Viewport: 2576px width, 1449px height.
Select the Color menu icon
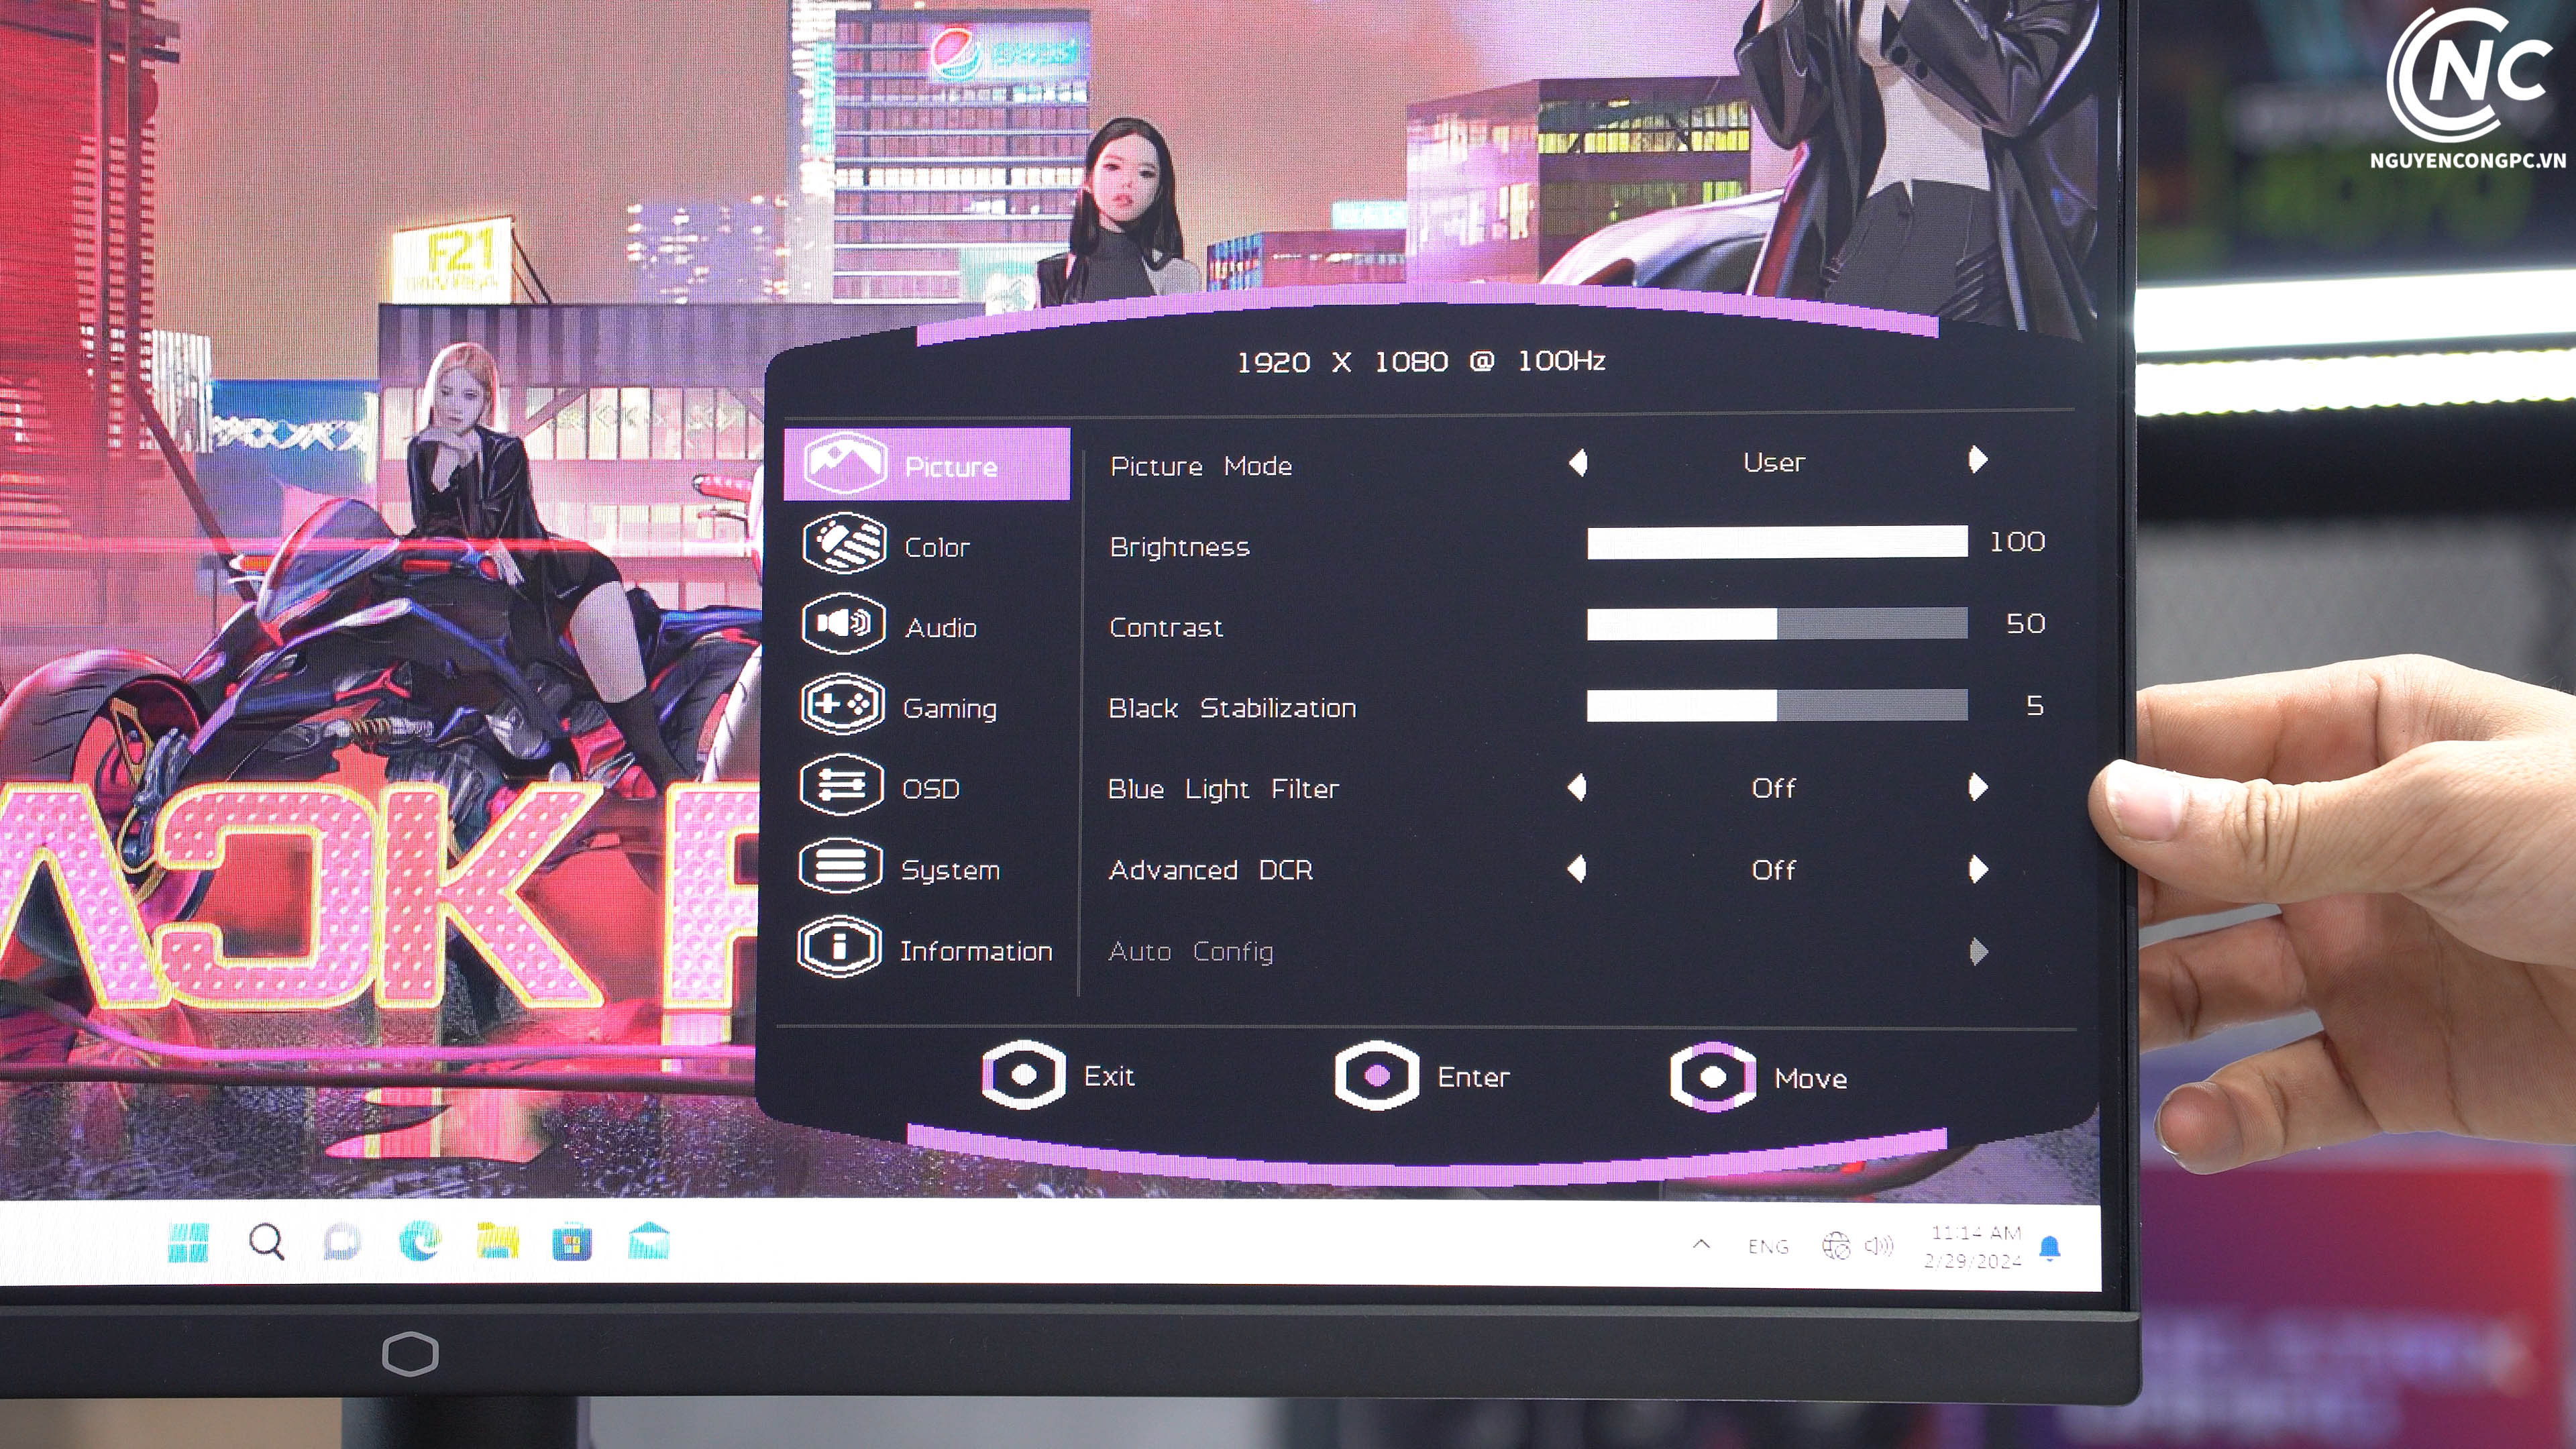844,544
